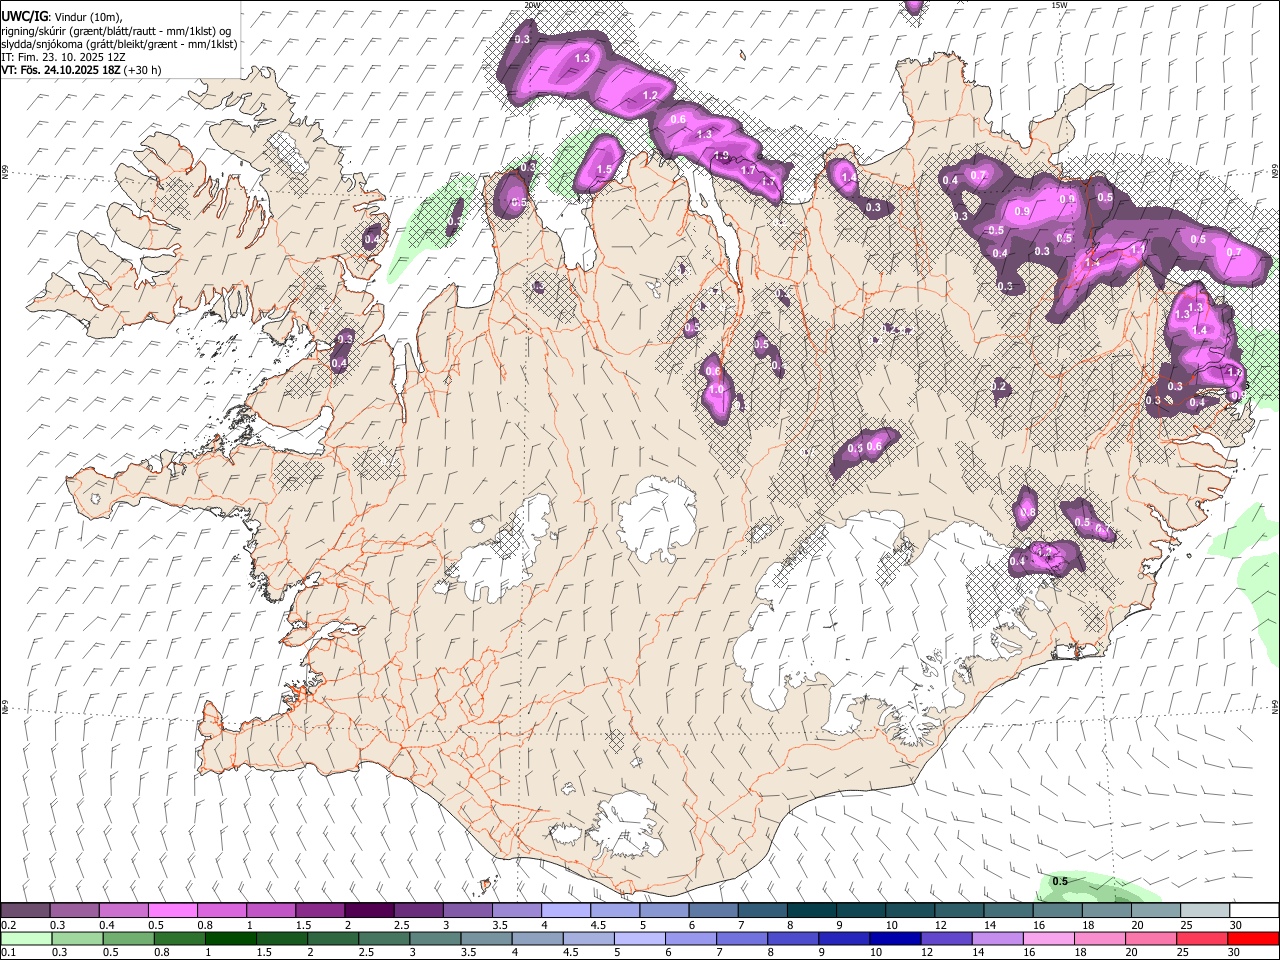Click the lavender 14–16 swatch in lower legend row
Image resolution: width=1280 pixels, height=960 pixels.
click(998, 938)
